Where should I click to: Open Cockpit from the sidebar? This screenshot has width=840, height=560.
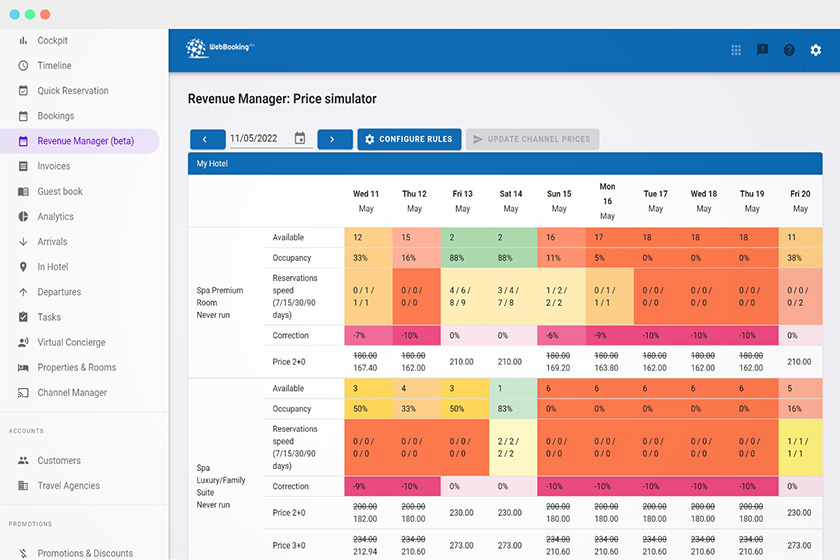52,40
